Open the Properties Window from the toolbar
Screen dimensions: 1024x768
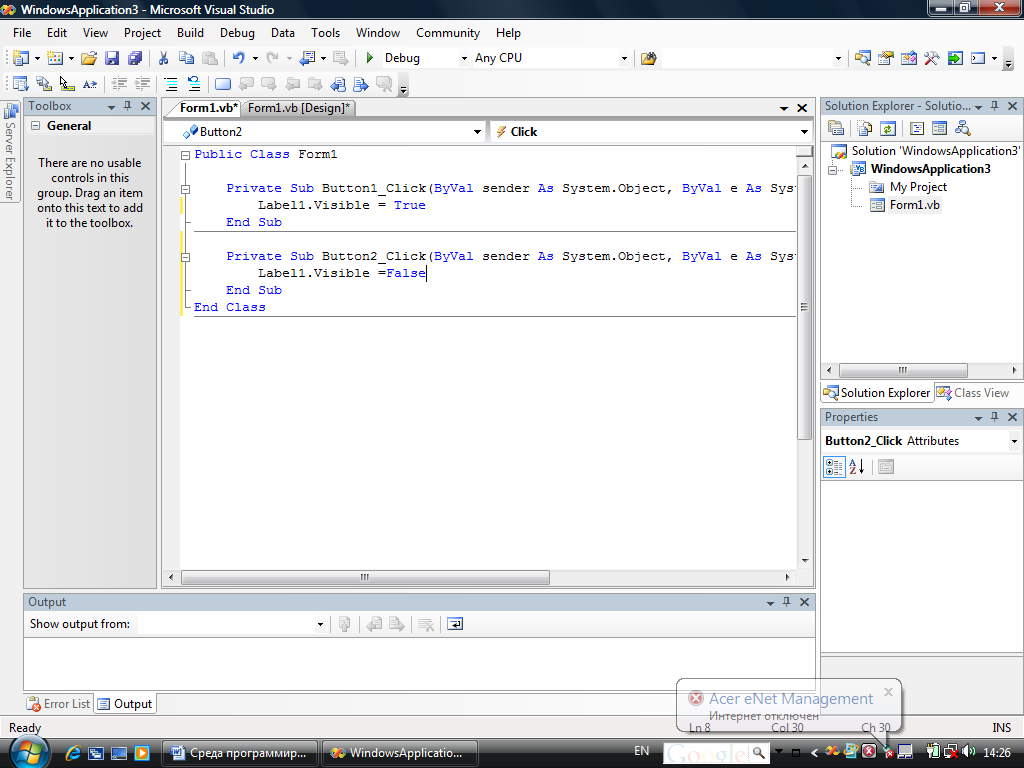886,58
